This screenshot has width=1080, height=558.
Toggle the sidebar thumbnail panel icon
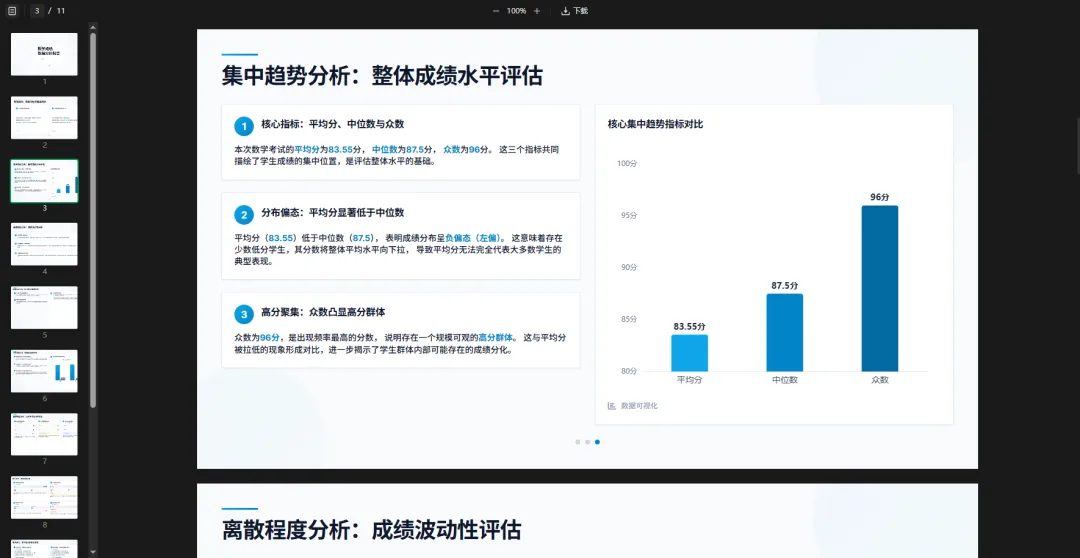click(12, 11)
